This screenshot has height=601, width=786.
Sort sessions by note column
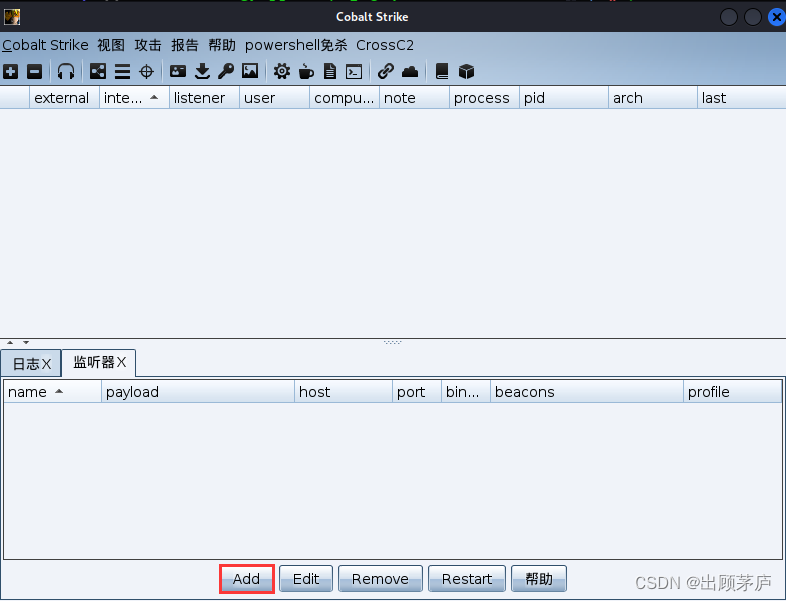[x=415, y=98]
